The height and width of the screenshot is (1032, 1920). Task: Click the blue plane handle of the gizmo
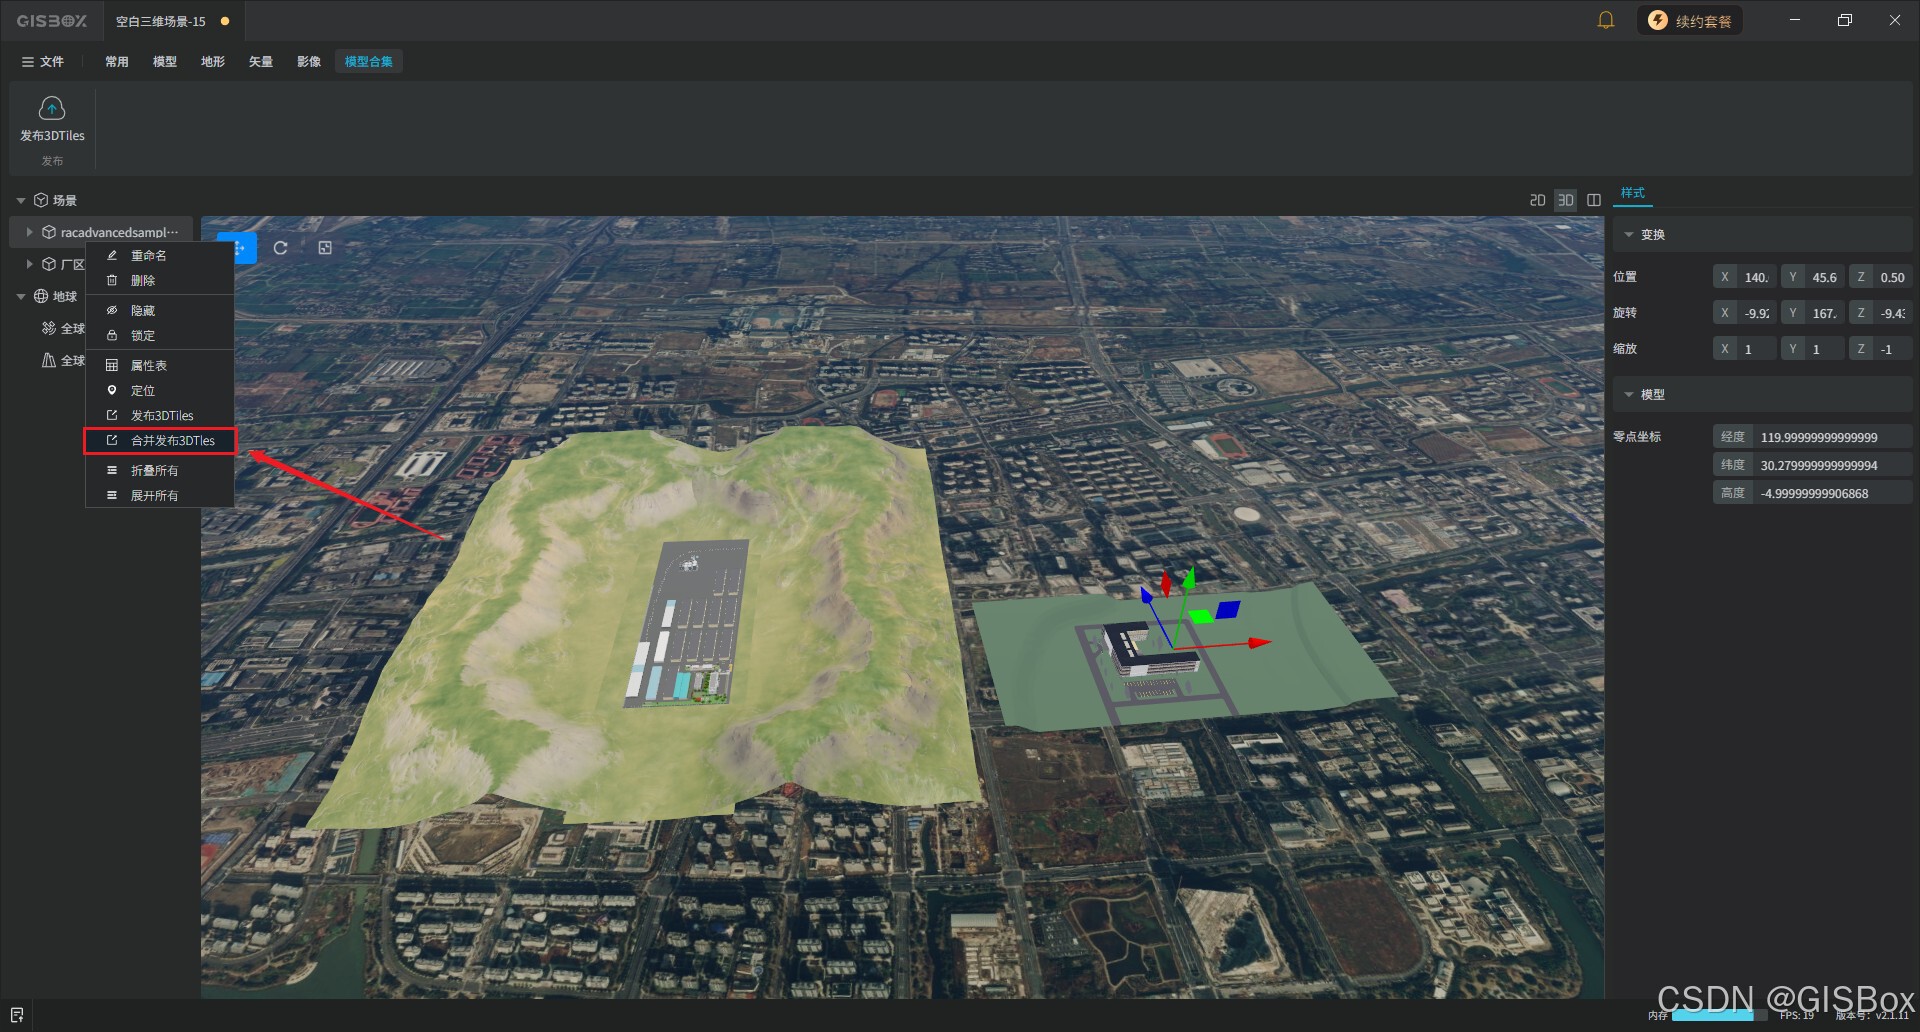tap(1227, 609)
